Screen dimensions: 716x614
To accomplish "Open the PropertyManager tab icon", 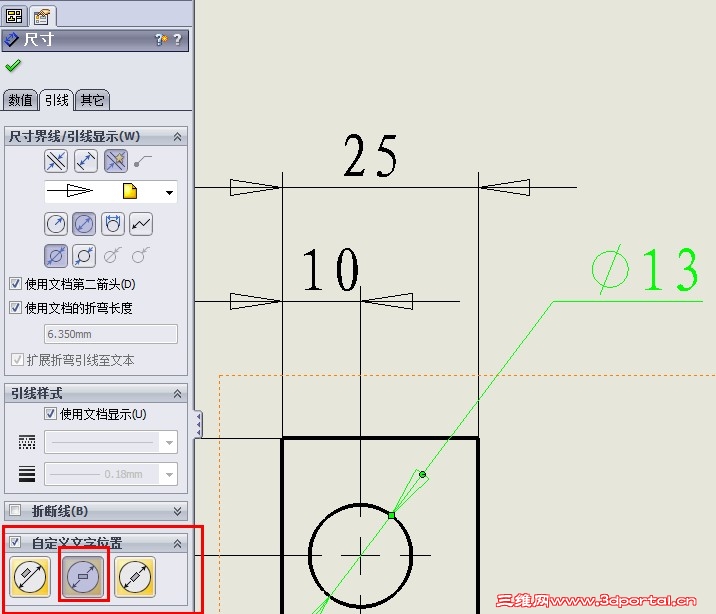I will pyautogui.click(x=42, y=16).
